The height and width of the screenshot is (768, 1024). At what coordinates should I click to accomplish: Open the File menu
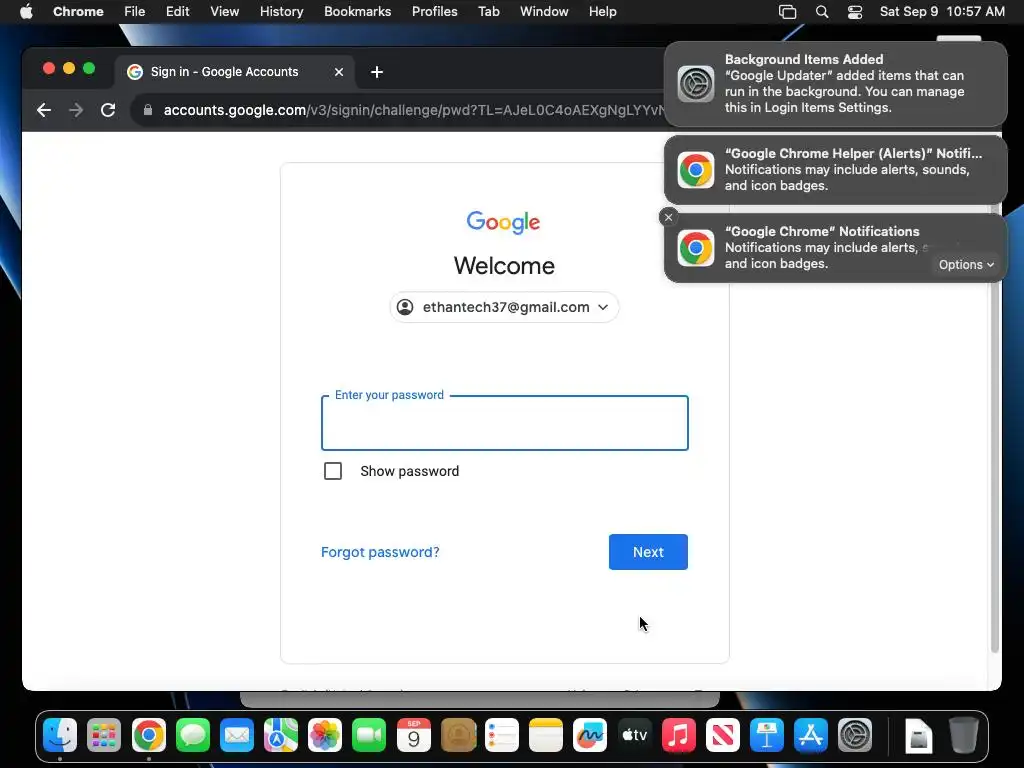(x=135, y=12)
